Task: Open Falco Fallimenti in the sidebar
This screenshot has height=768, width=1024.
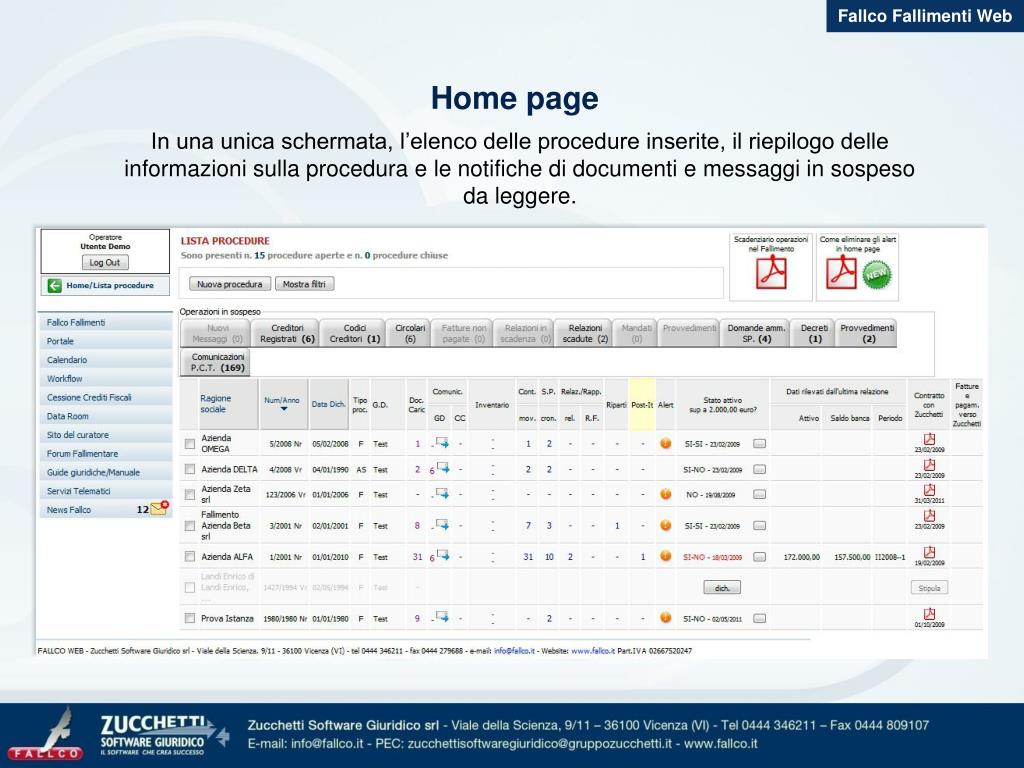Action: (106, 323)
